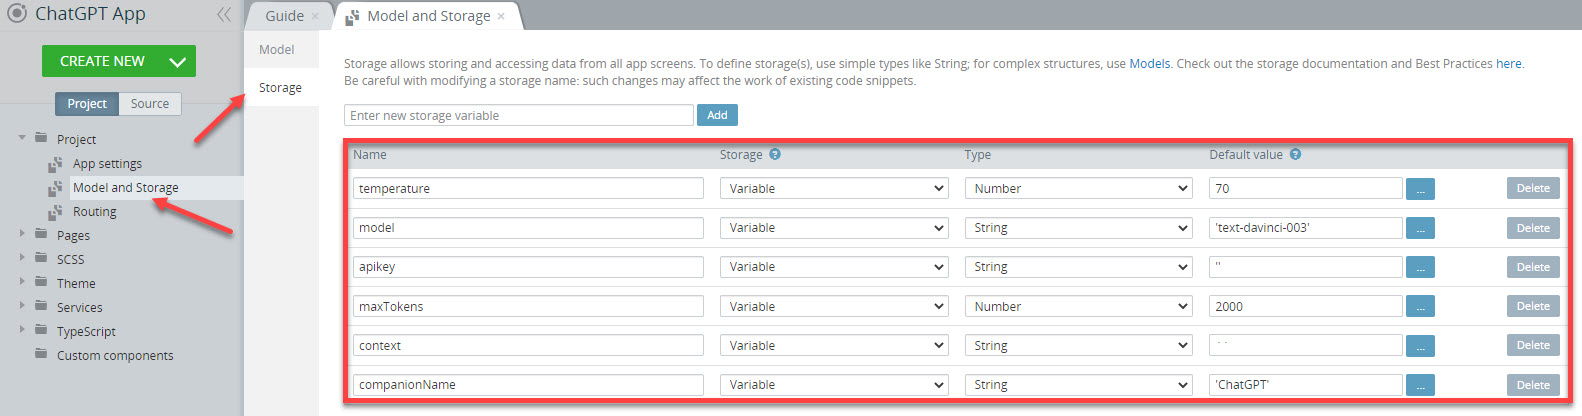Click the Pages folder icon
1582x416 pixels.
coord(41,234)
